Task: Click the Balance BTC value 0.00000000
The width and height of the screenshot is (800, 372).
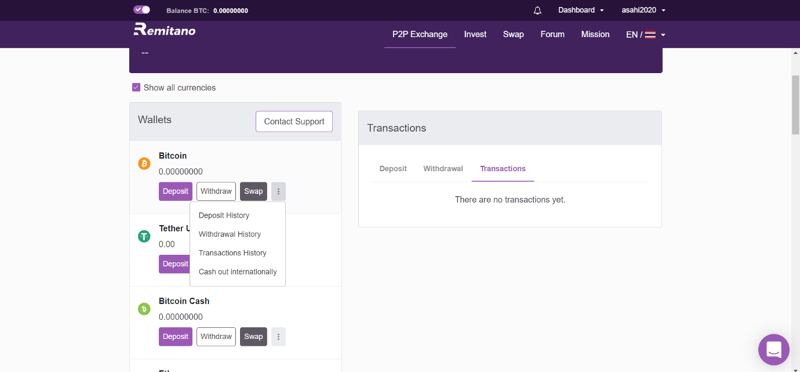Action: point(231,10)
